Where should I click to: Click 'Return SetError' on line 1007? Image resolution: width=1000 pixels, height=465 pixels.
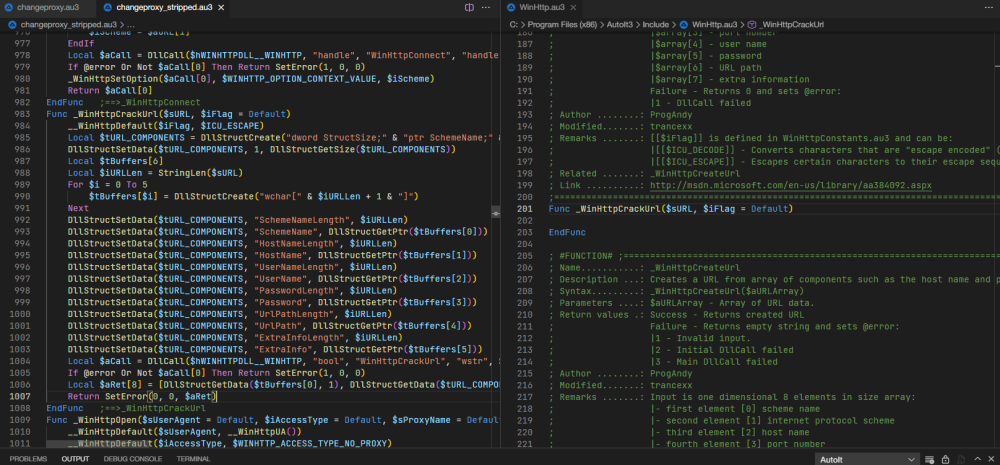click(x=108, y=396)
